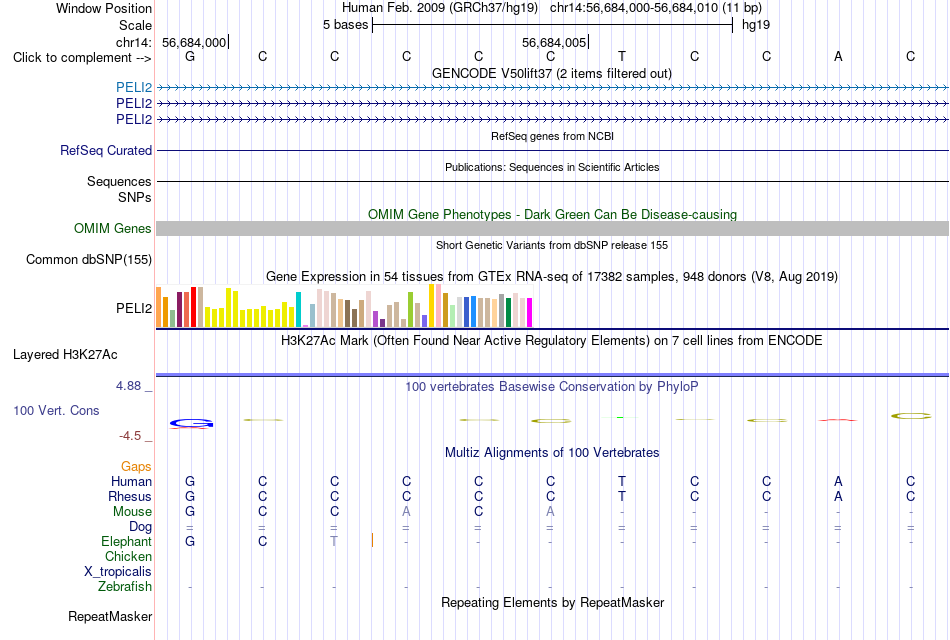Click the RepeatMasker track label
Screen dimensions: 950x640
click(110, 616)
